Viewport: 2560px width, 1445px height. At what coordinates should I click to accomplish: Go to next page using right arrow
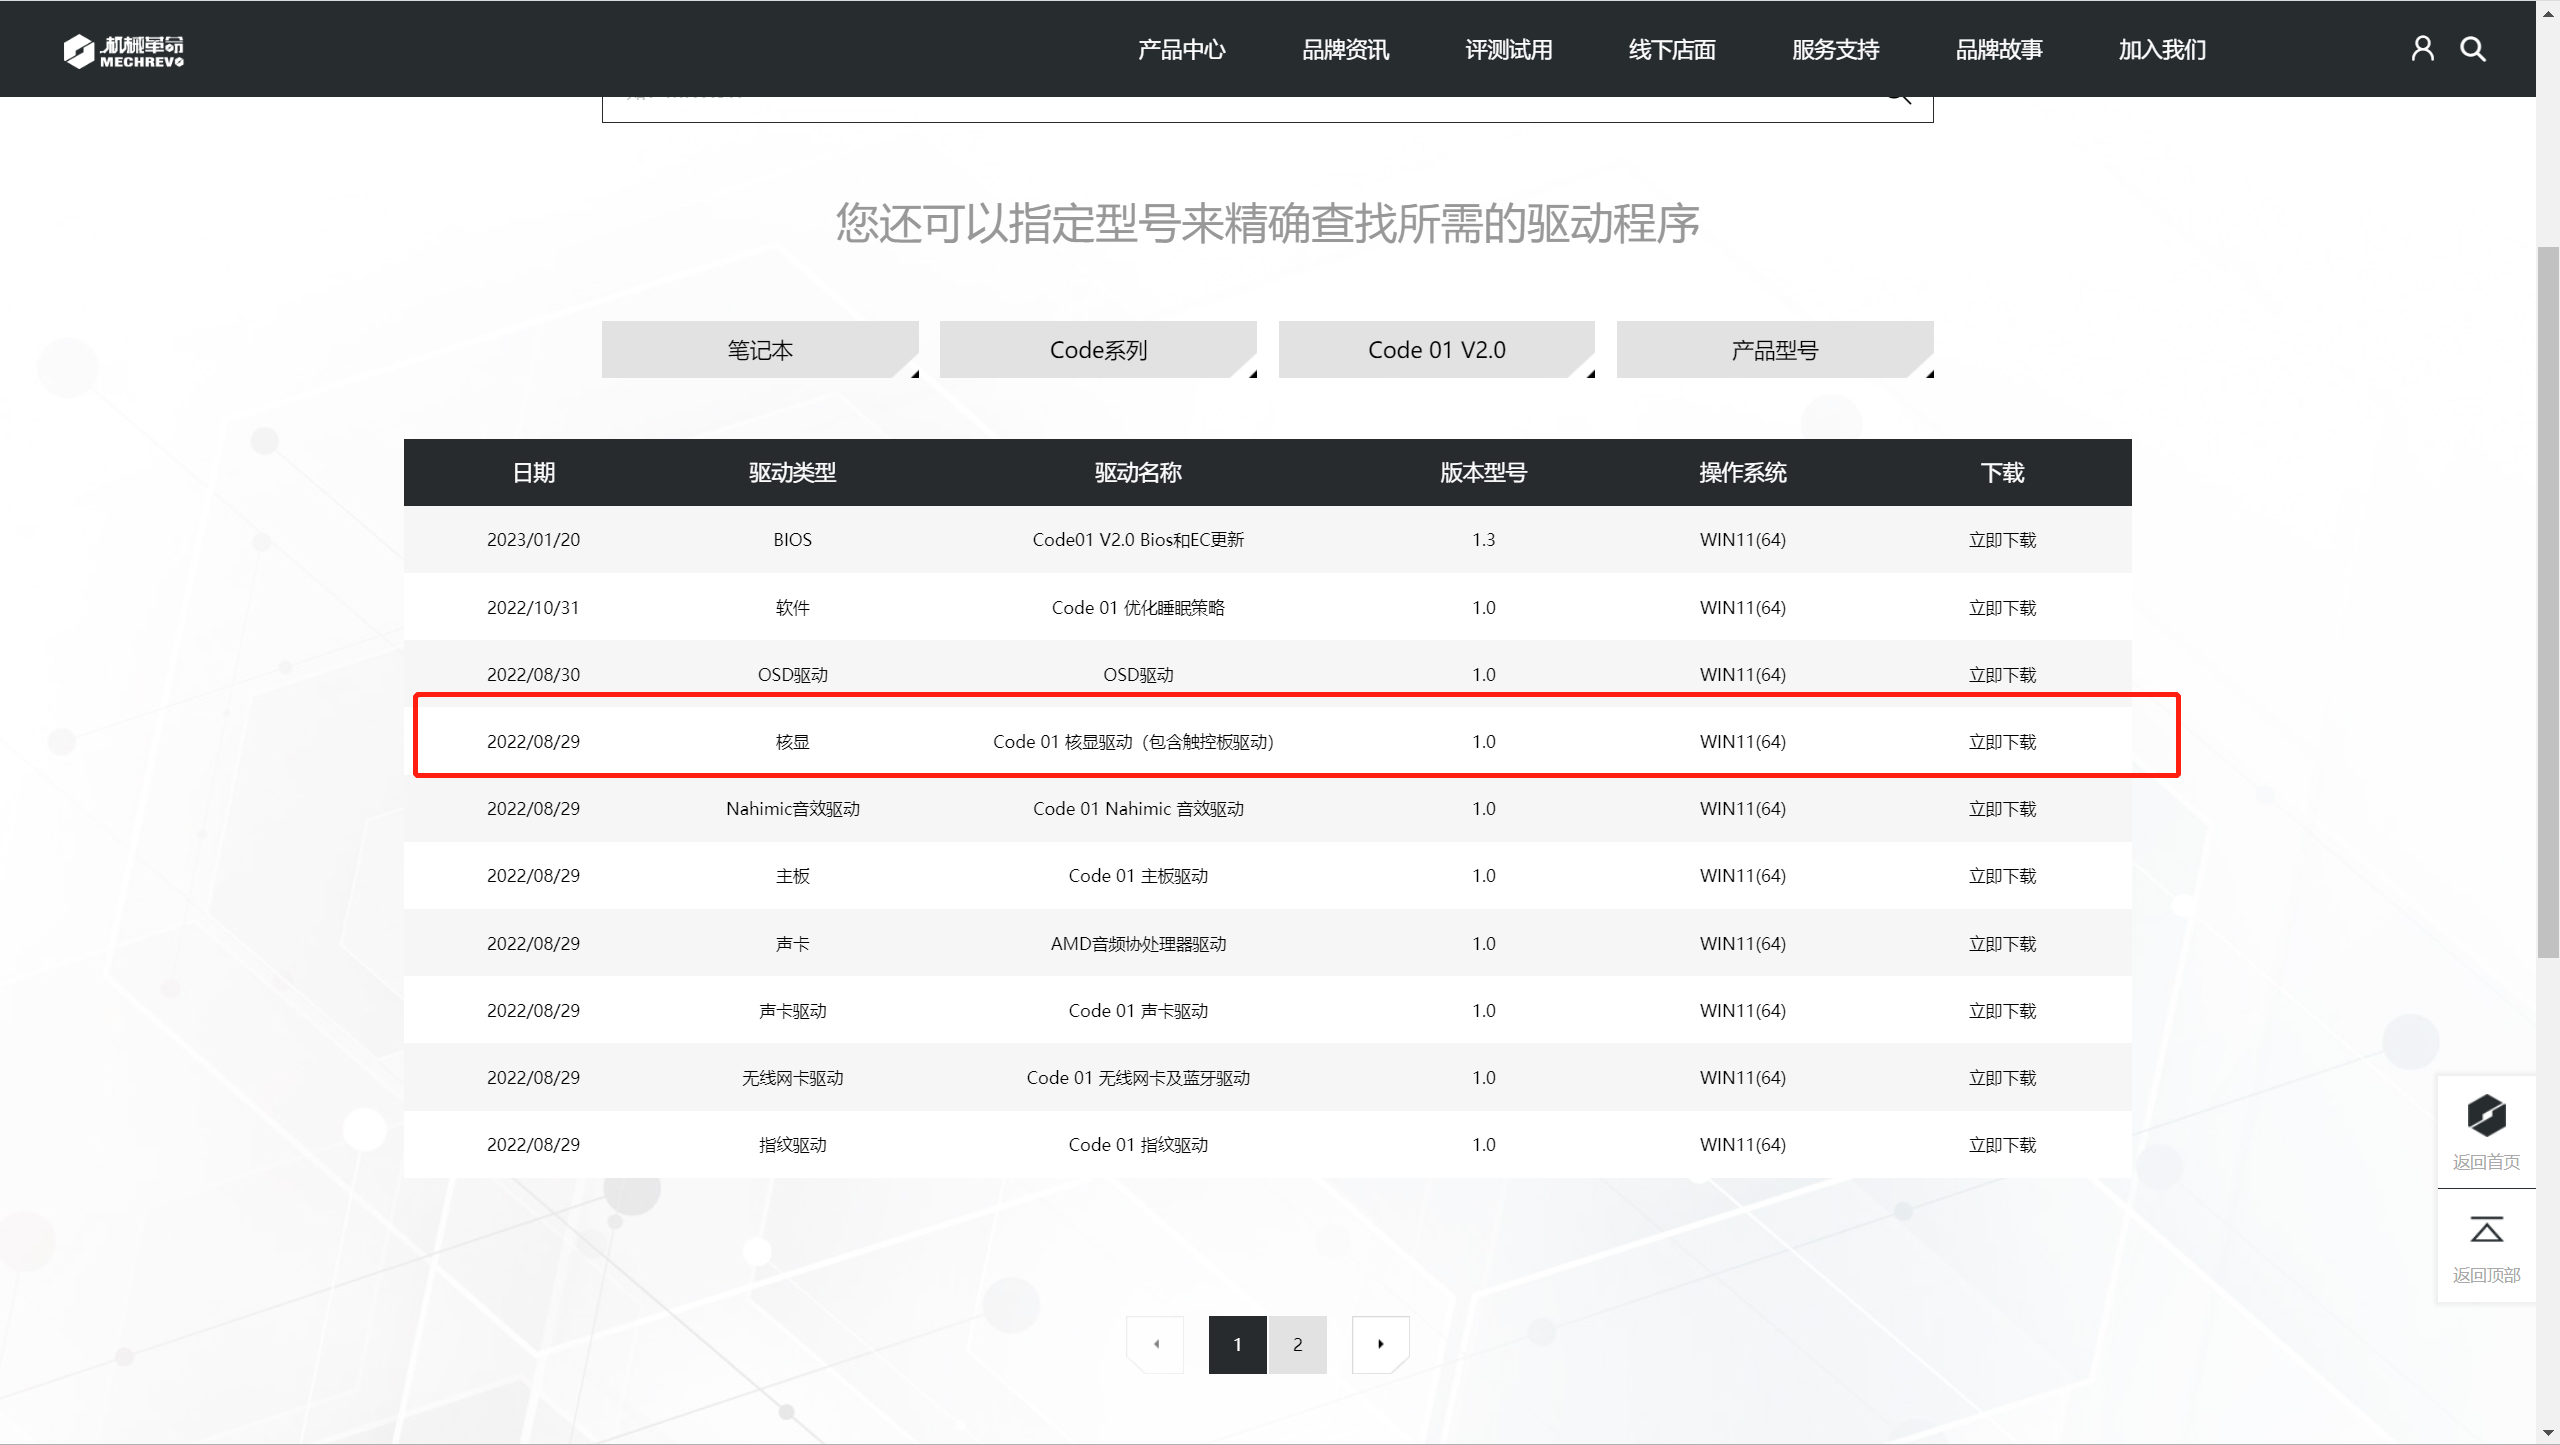coord(1381,1344)
